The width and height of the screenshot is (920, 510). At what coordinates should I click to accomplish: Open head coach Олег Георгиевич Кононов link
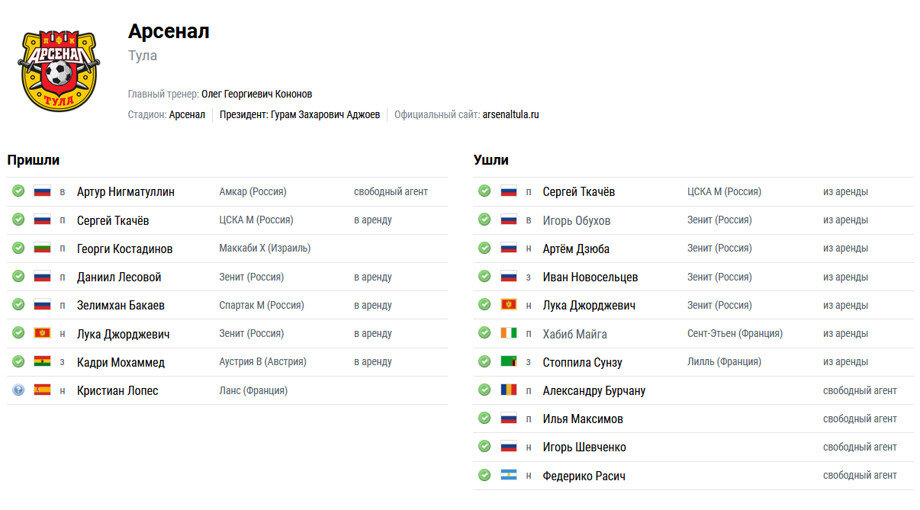click(256, 94)
